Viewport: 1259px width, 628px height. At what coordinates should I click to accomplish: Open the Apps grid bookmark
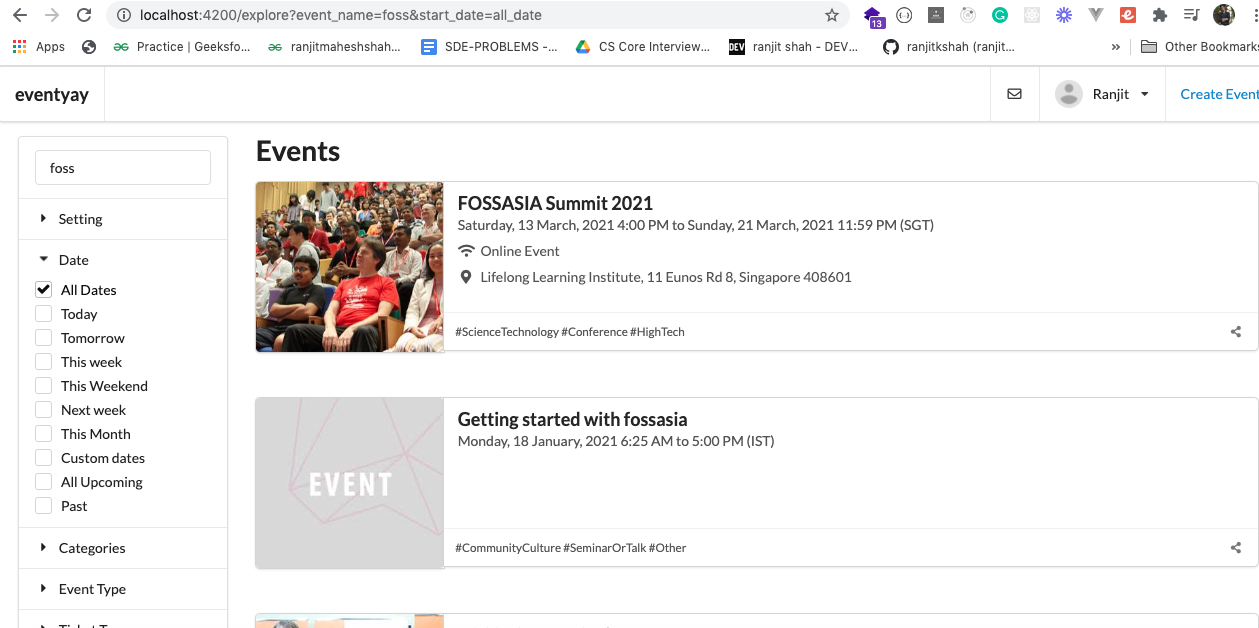point(38,47)
